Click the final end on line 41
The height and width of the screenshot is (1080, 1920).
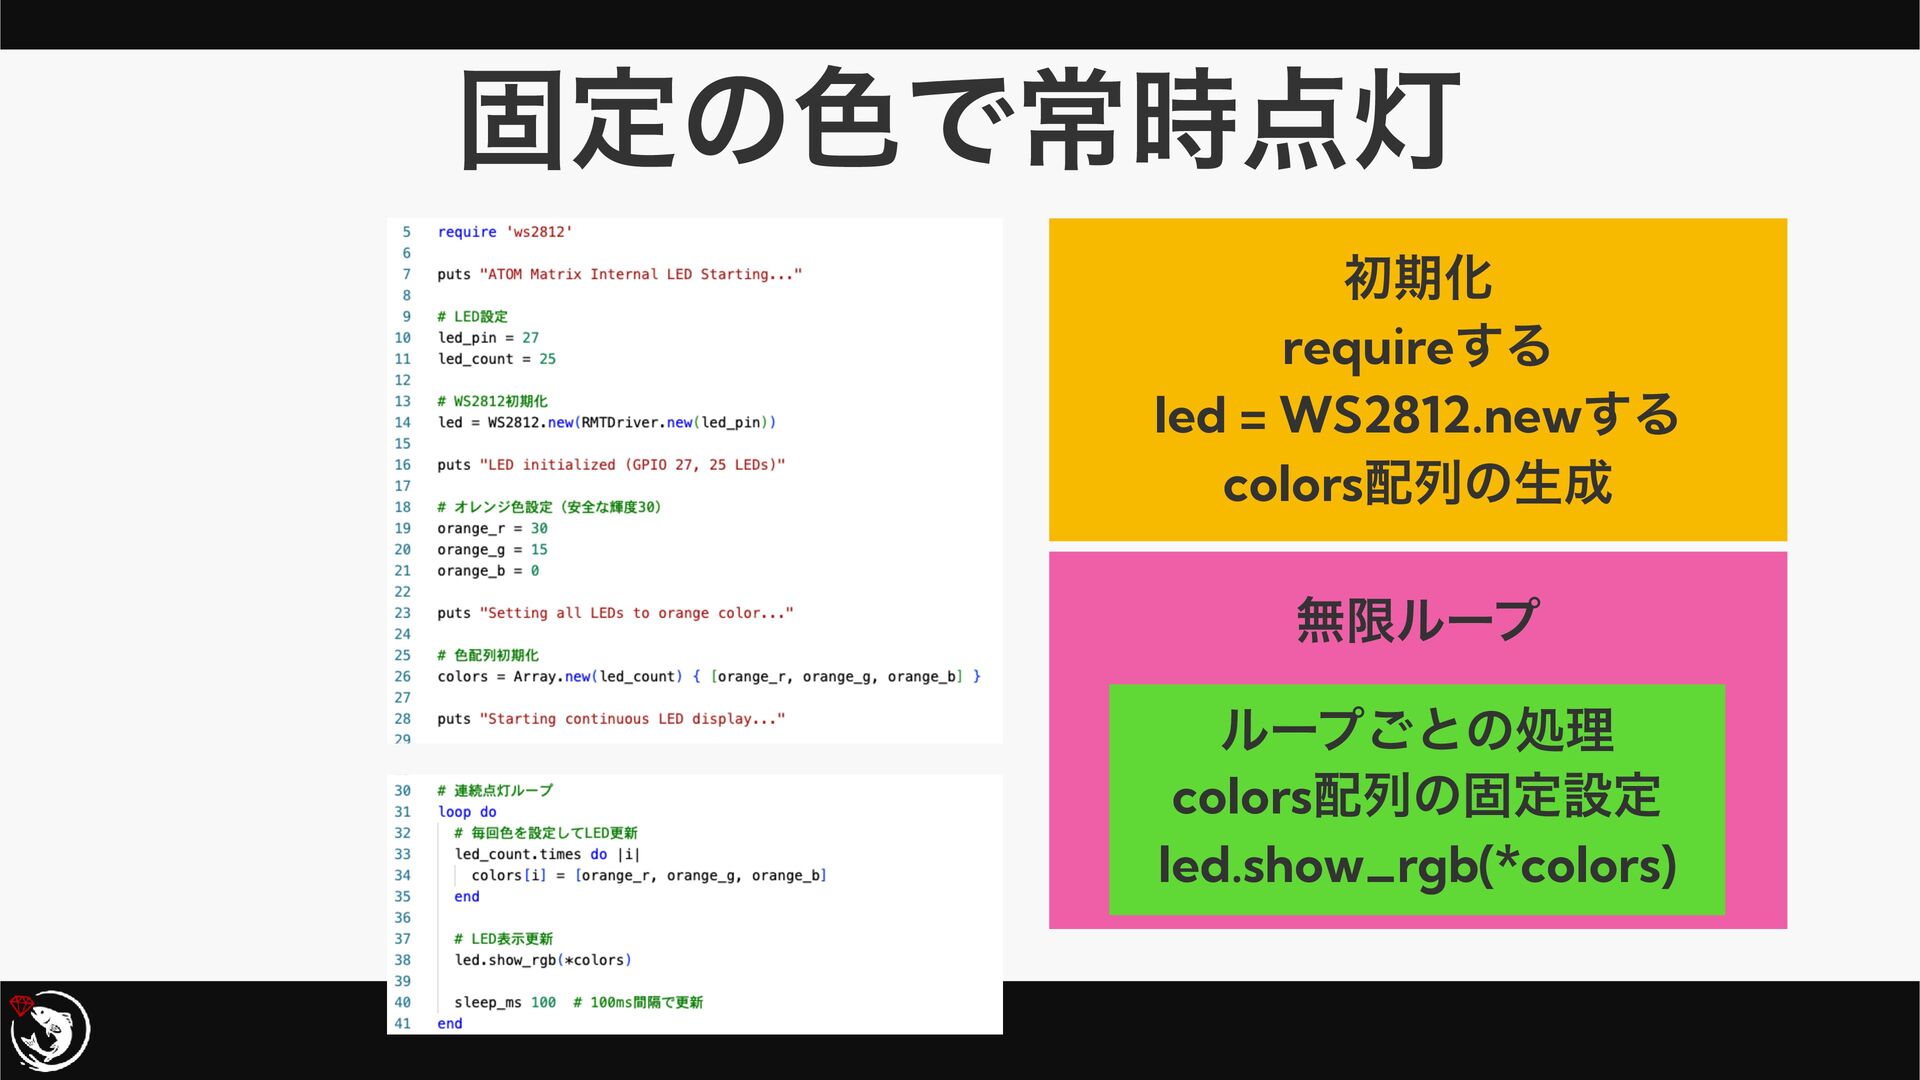click(450, 1024)
